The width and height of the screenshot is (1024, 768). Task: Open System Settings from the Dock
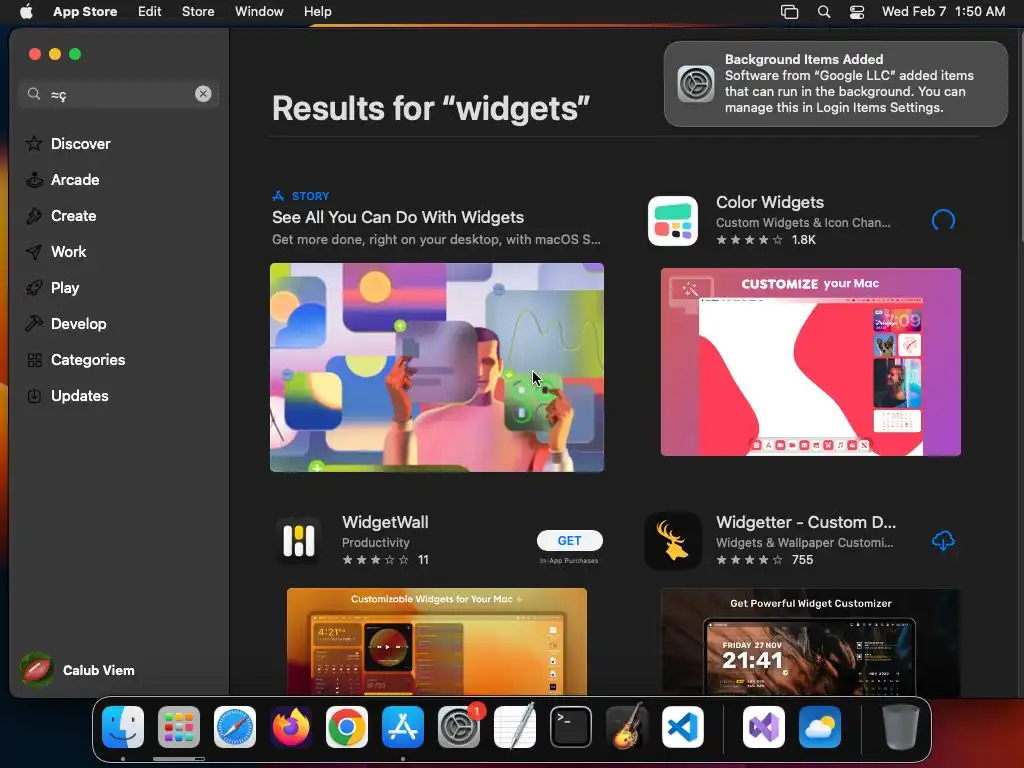[x=458, y=727]
